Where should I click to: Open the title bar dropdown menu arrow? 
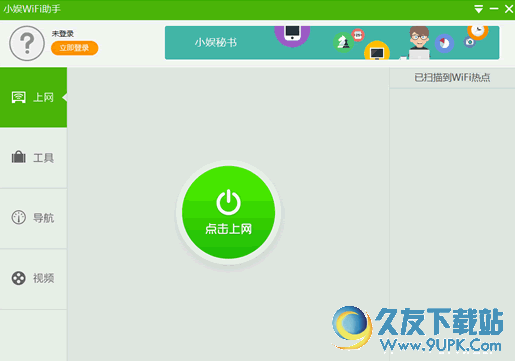[x=479, y=9]
